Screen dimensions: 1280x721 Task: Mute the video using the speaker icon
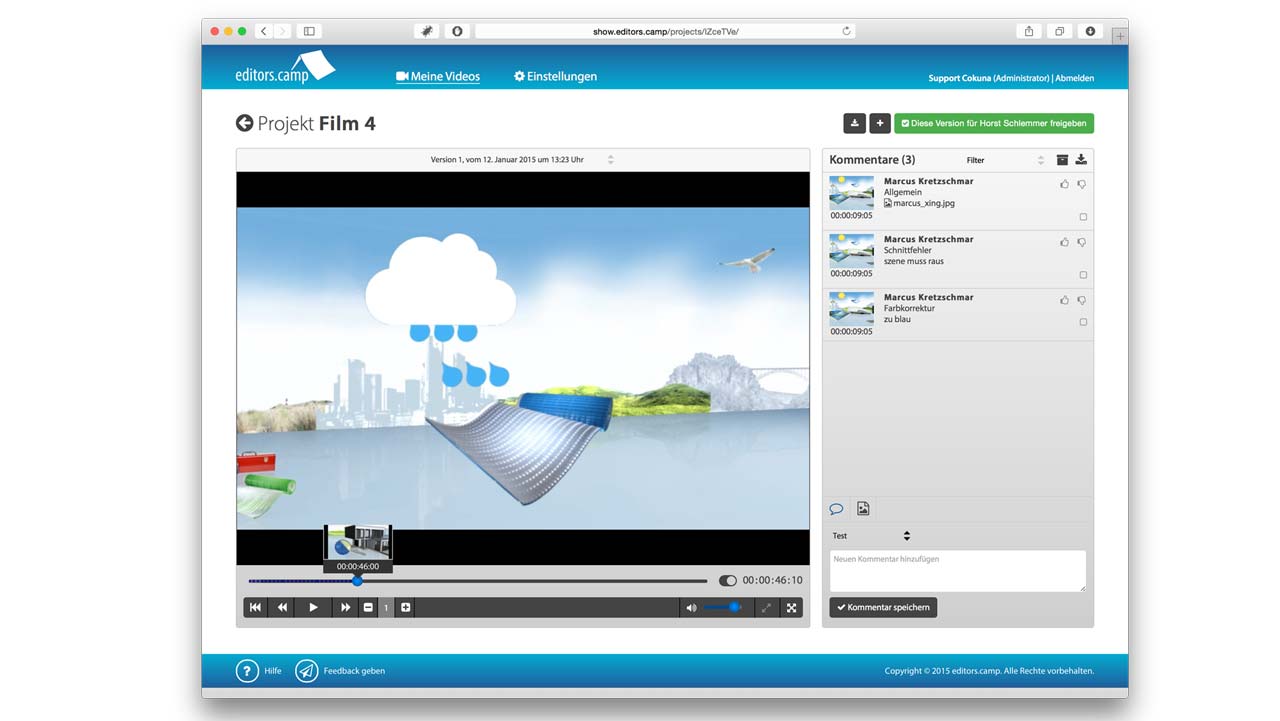tap(690, 607)
